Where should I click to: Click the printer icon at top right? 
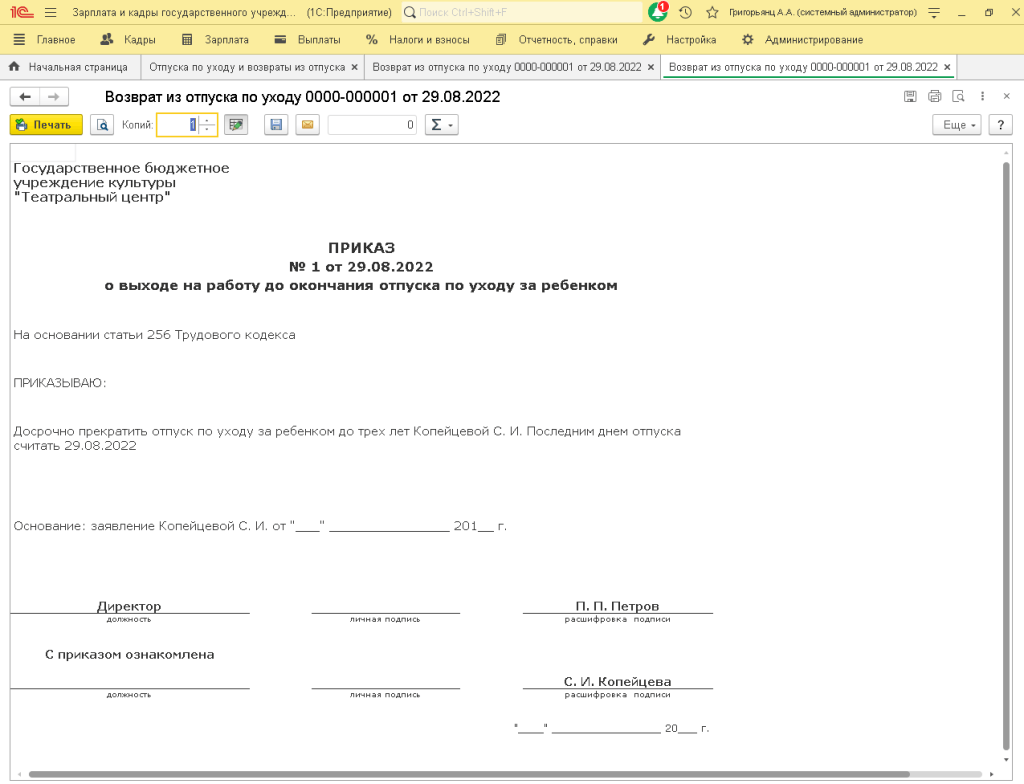934,97
